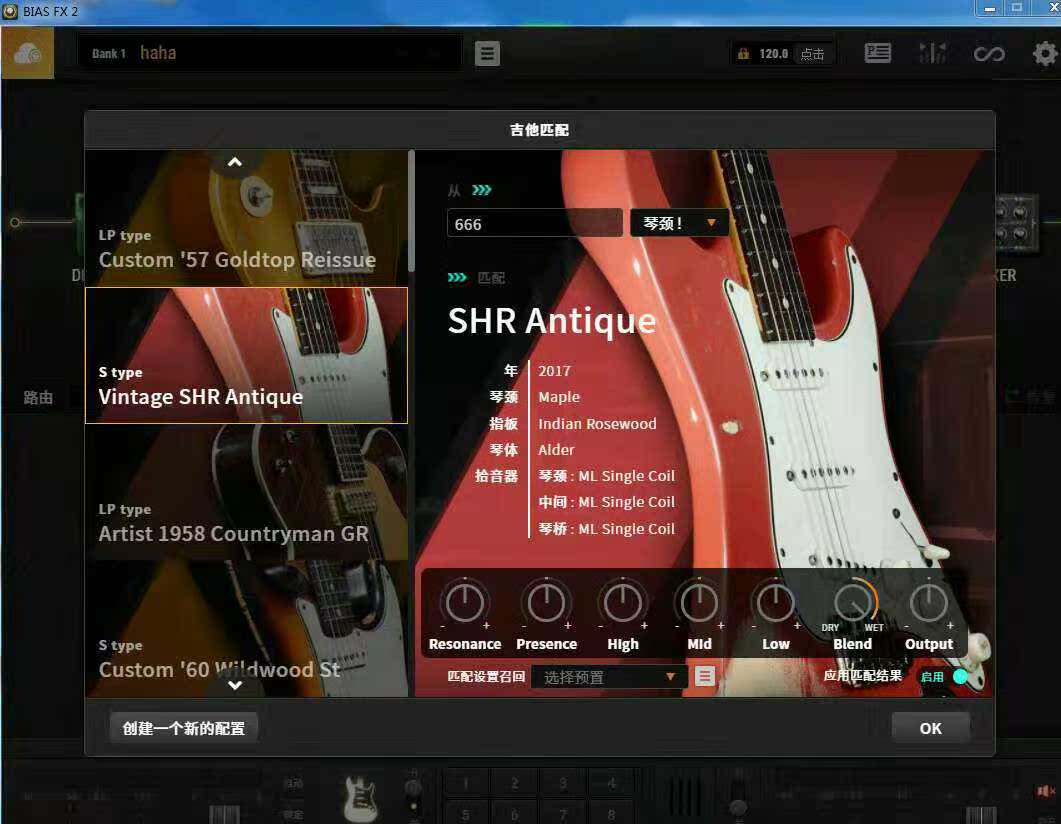
Task: Maximize the BIAS FX 2 window
Action: tap(1016, 8)
